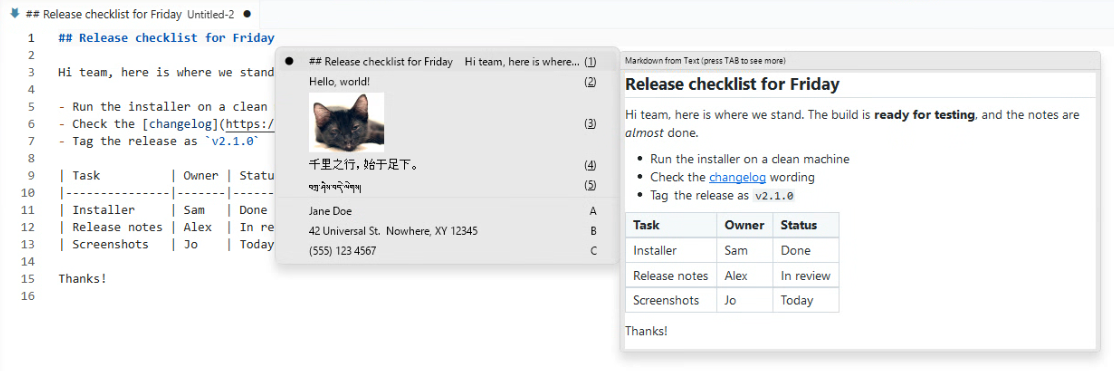Screen dimensions: 1114x371
Task: Pick the "(555) 123 4567" phone entry
Action: [446, 251]
